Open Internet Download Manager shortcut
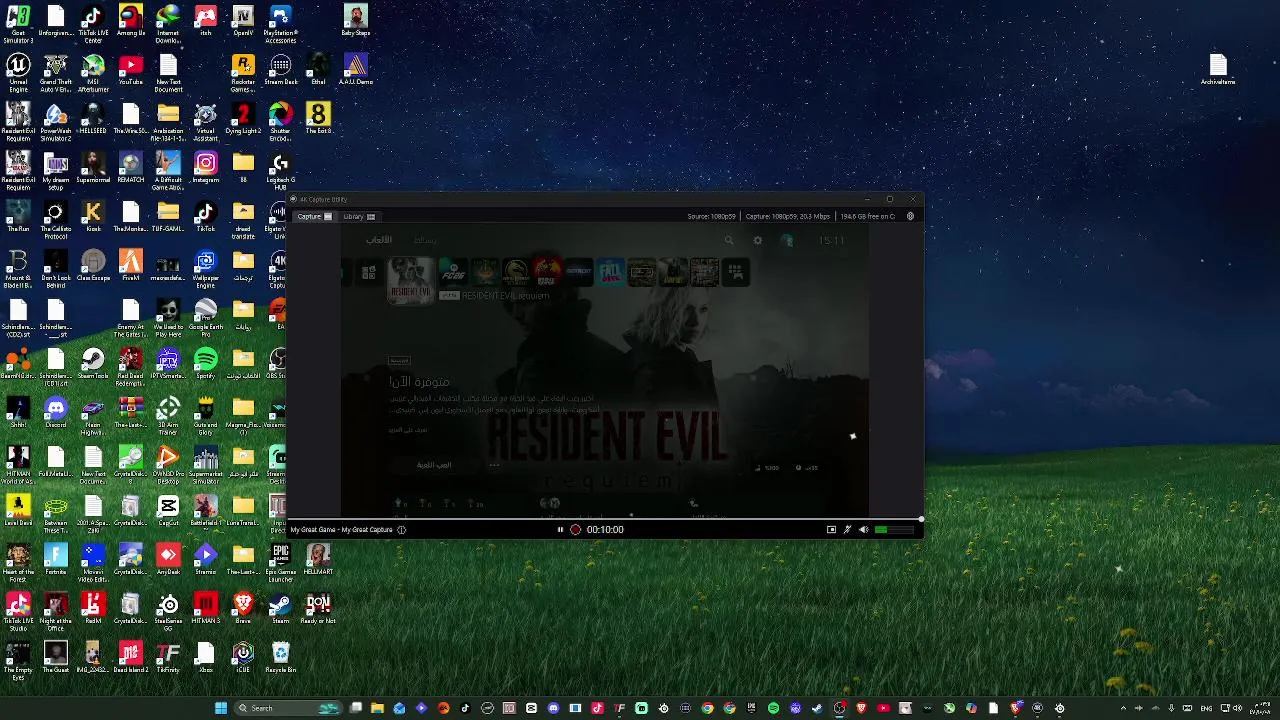This screenshot has width=1280, height=720. 168,24
